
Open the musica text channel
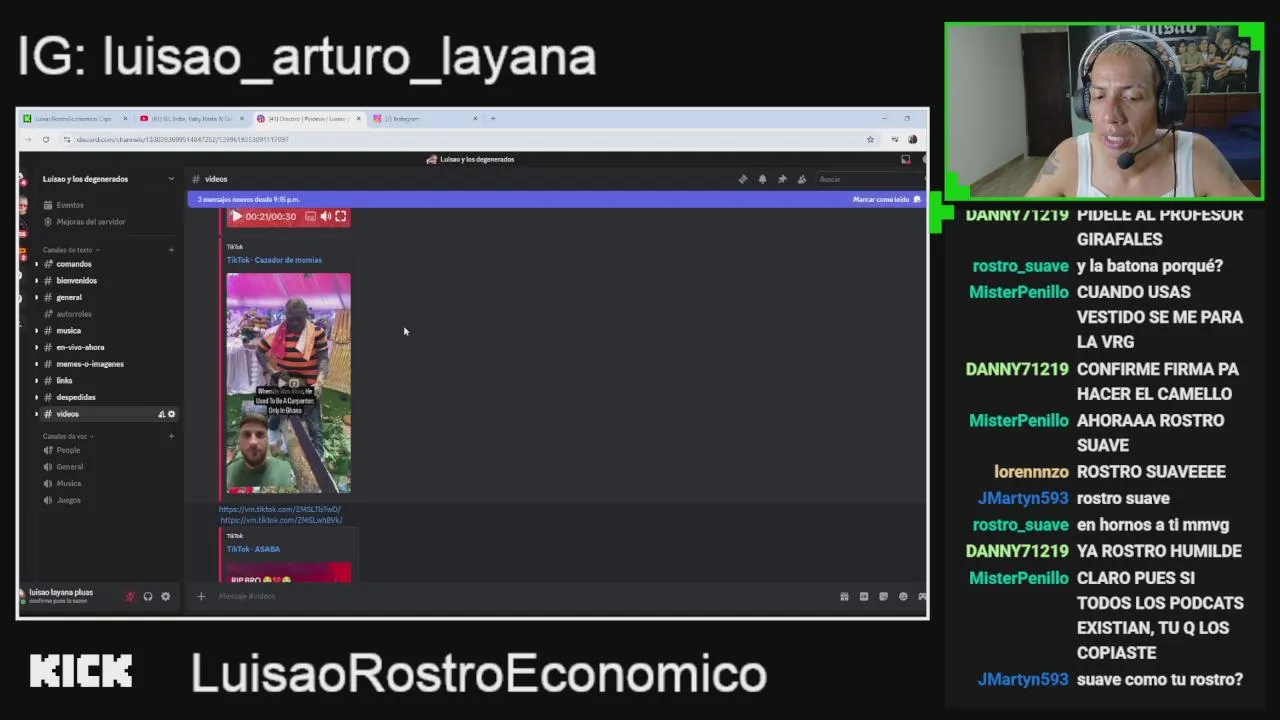pyautogui.click(x=69, y=331)
